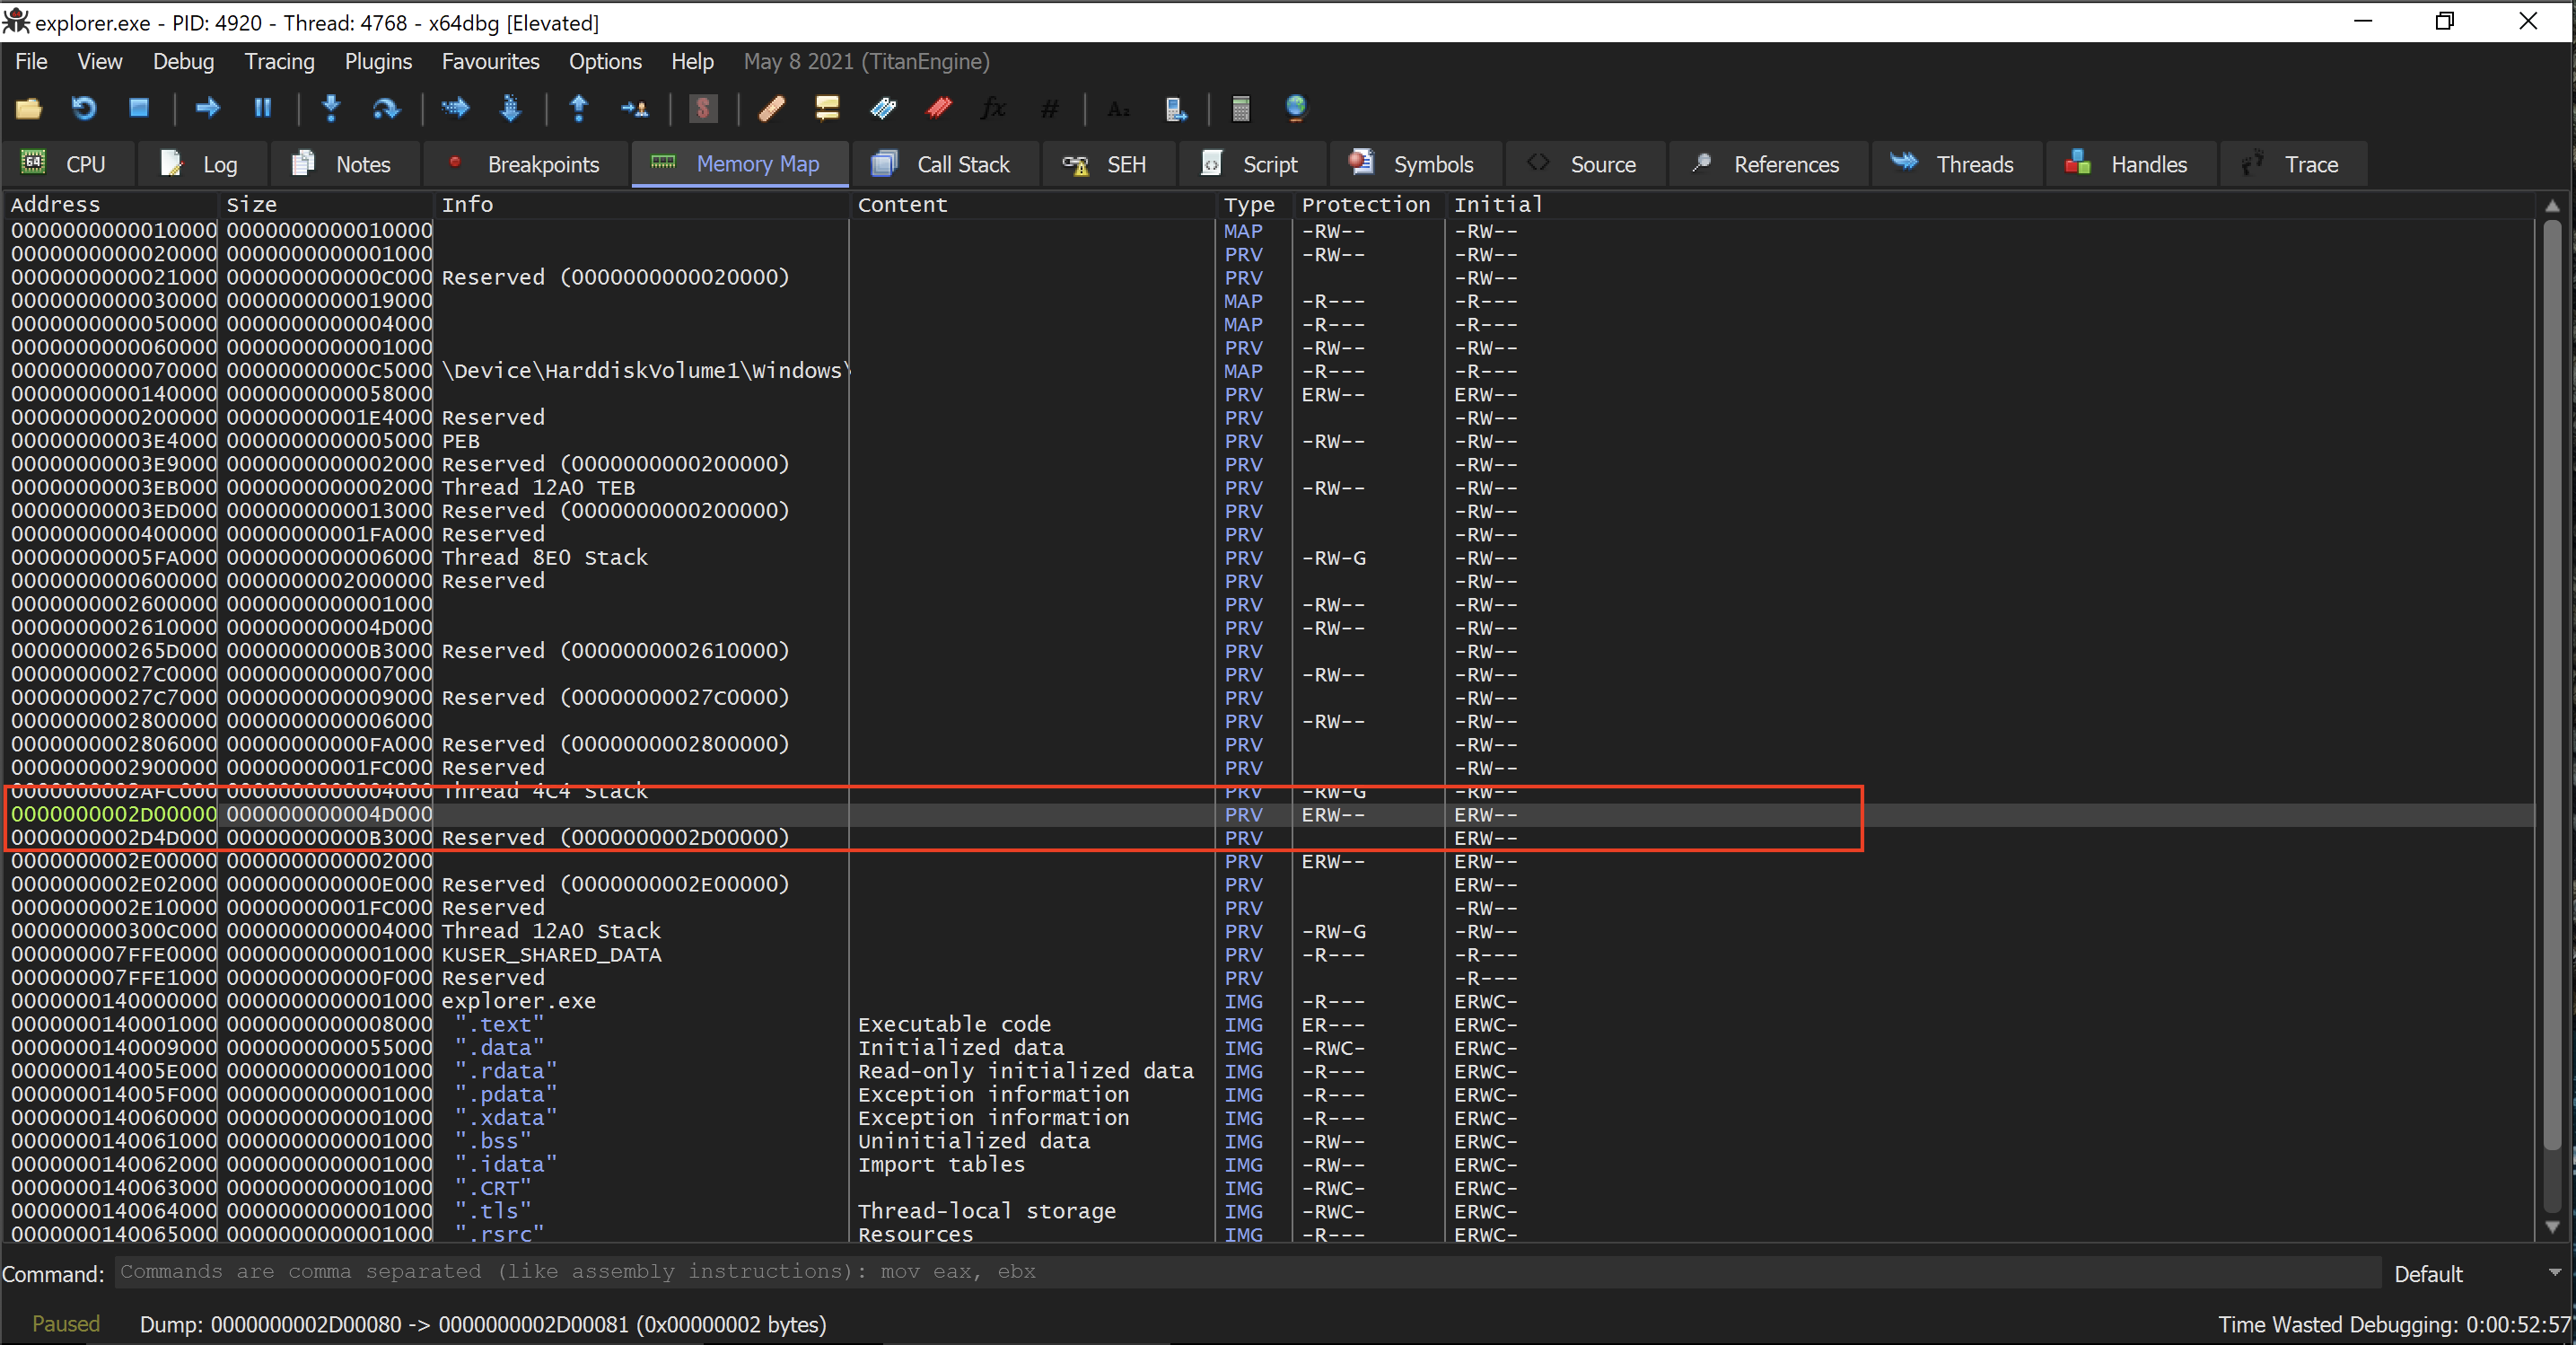This screenshot has height=1345, width=2576.
Task: Select the 0000000002D00000 memory row
Action: coord(1268,814)
